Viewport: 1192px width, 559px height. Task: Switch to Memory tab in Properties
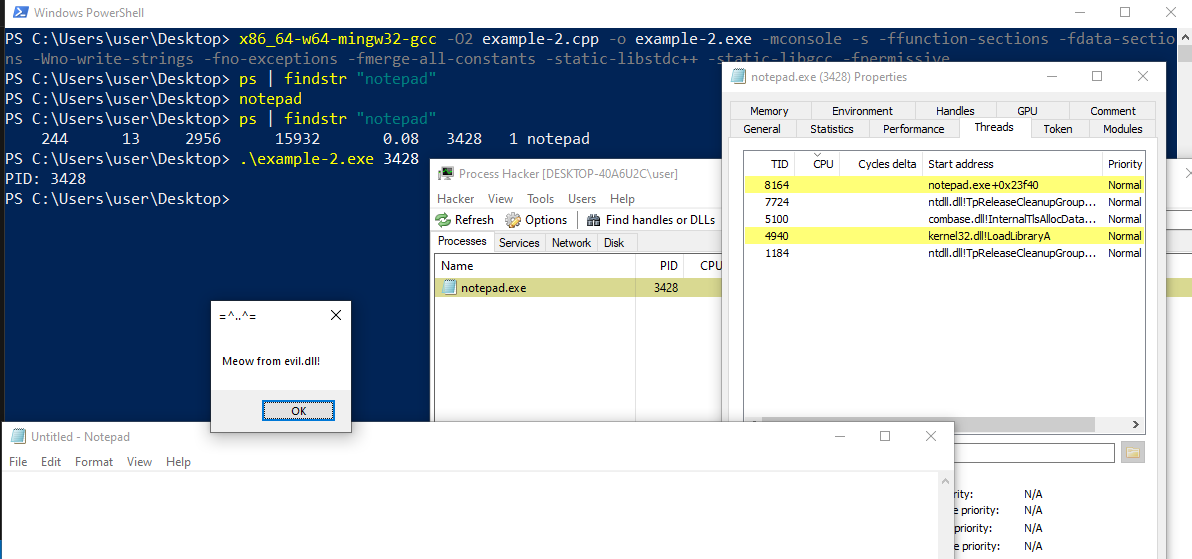click(x=769, y=111)
